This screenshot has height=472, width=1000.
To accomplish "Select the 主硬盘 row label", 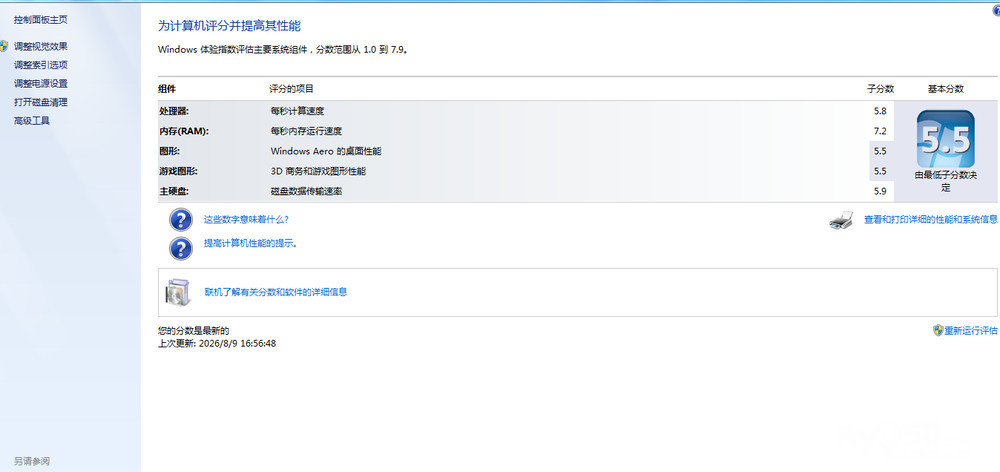I will (x=173, y=191).
